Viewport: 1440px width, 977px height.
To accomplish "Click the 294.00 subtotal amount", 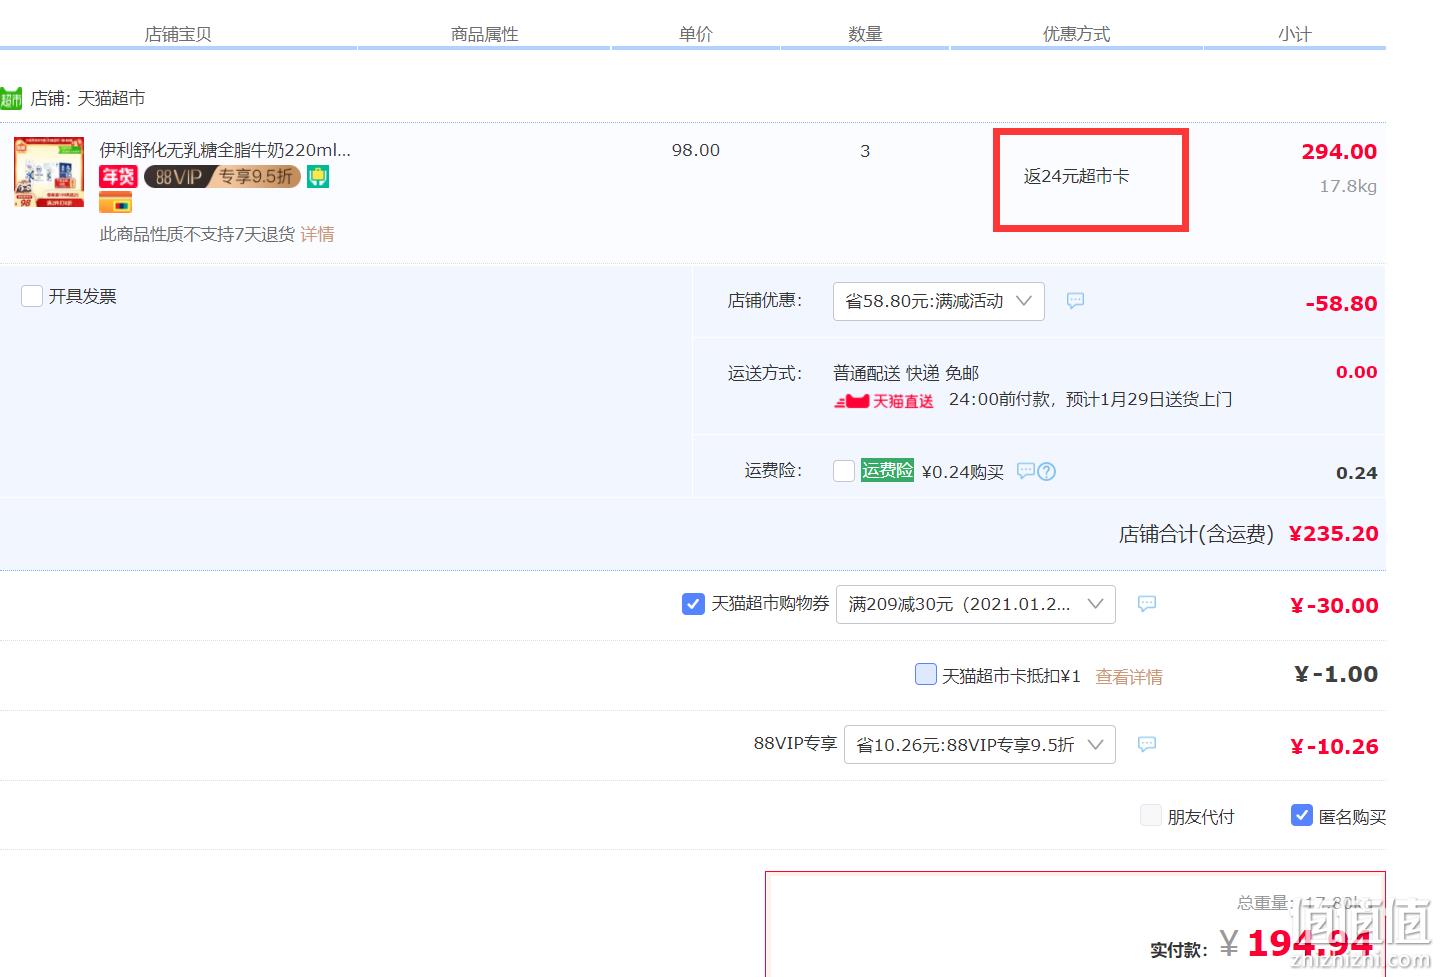I will pos(1339,152).
